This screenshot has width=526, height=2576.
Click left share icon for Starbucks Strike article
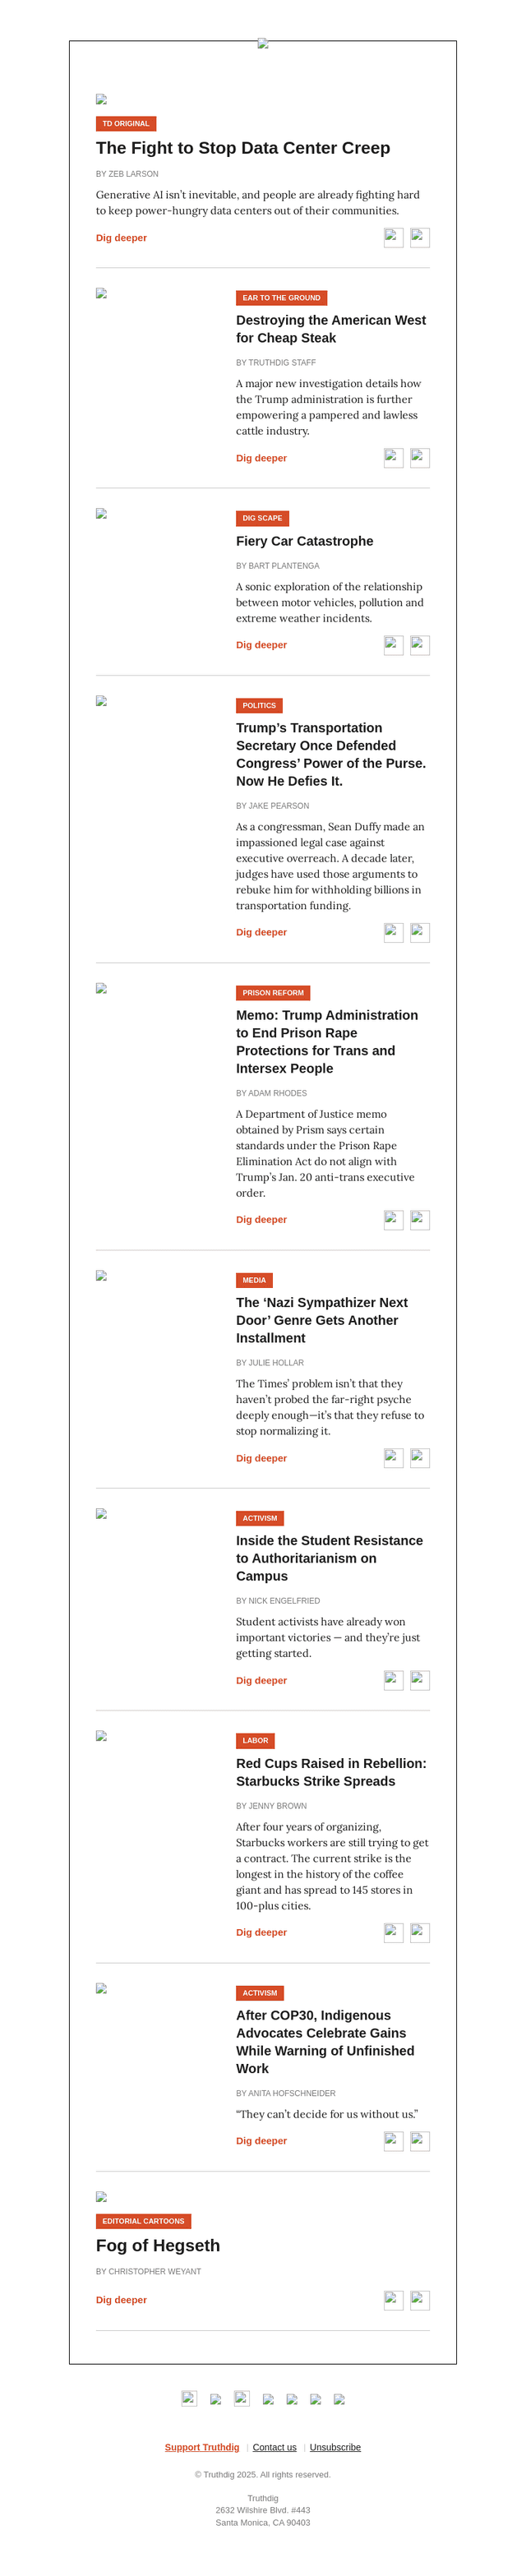coord(393,1932)
